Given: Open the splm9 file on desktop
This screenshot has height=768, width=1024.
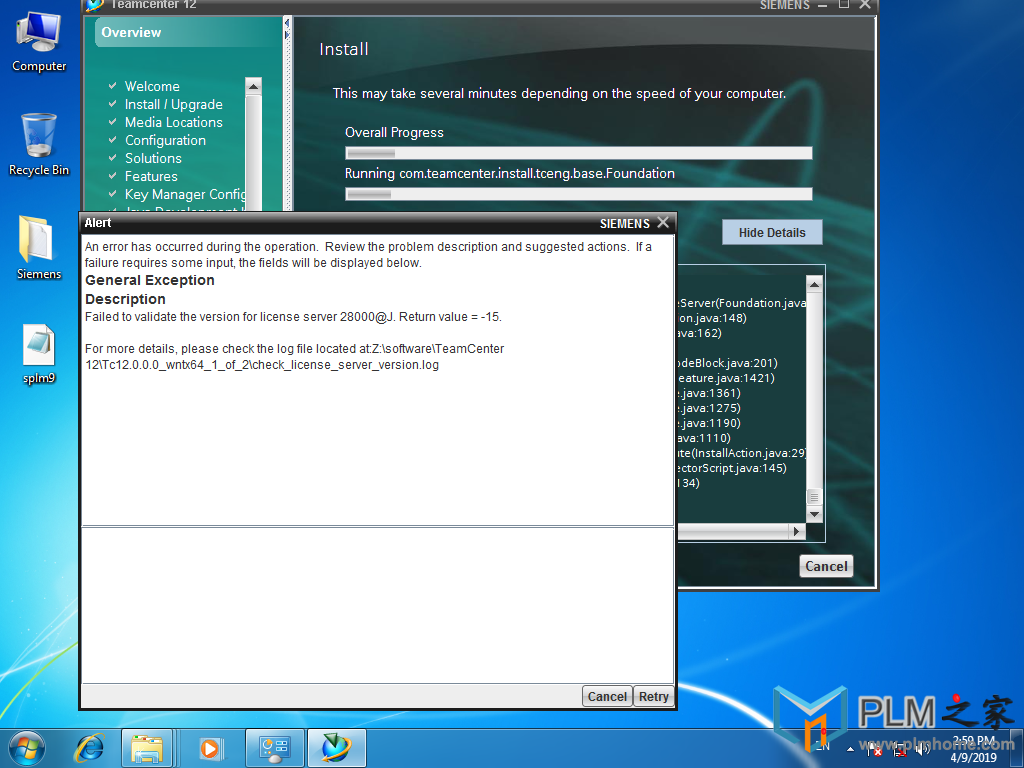Looking at the screenshot, I should (x=39, y=354).
